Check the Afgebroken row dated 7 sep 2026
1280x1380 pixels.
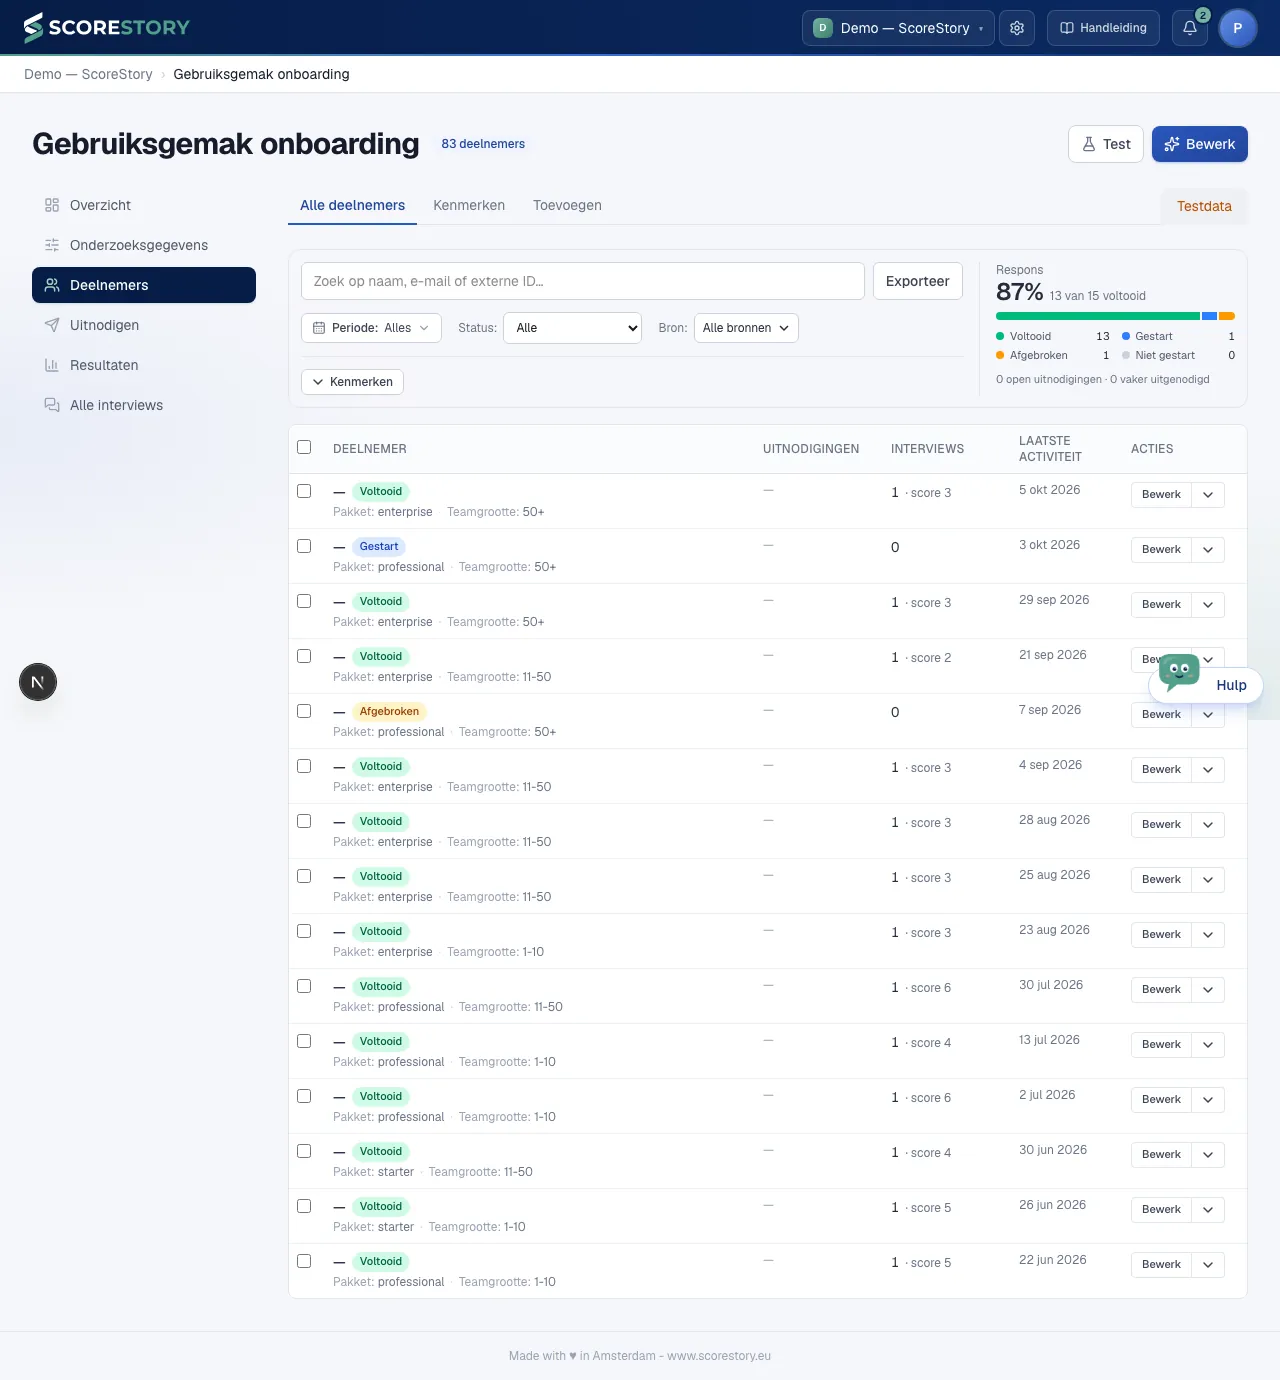coord(304,711)
